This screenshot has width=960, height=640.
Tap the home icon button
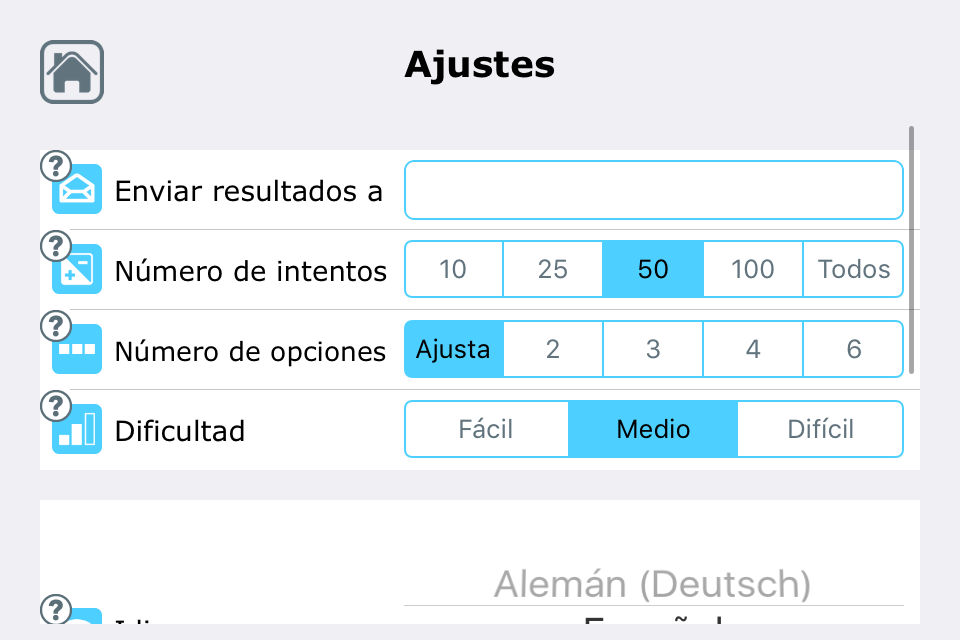(x=72, y=72)
